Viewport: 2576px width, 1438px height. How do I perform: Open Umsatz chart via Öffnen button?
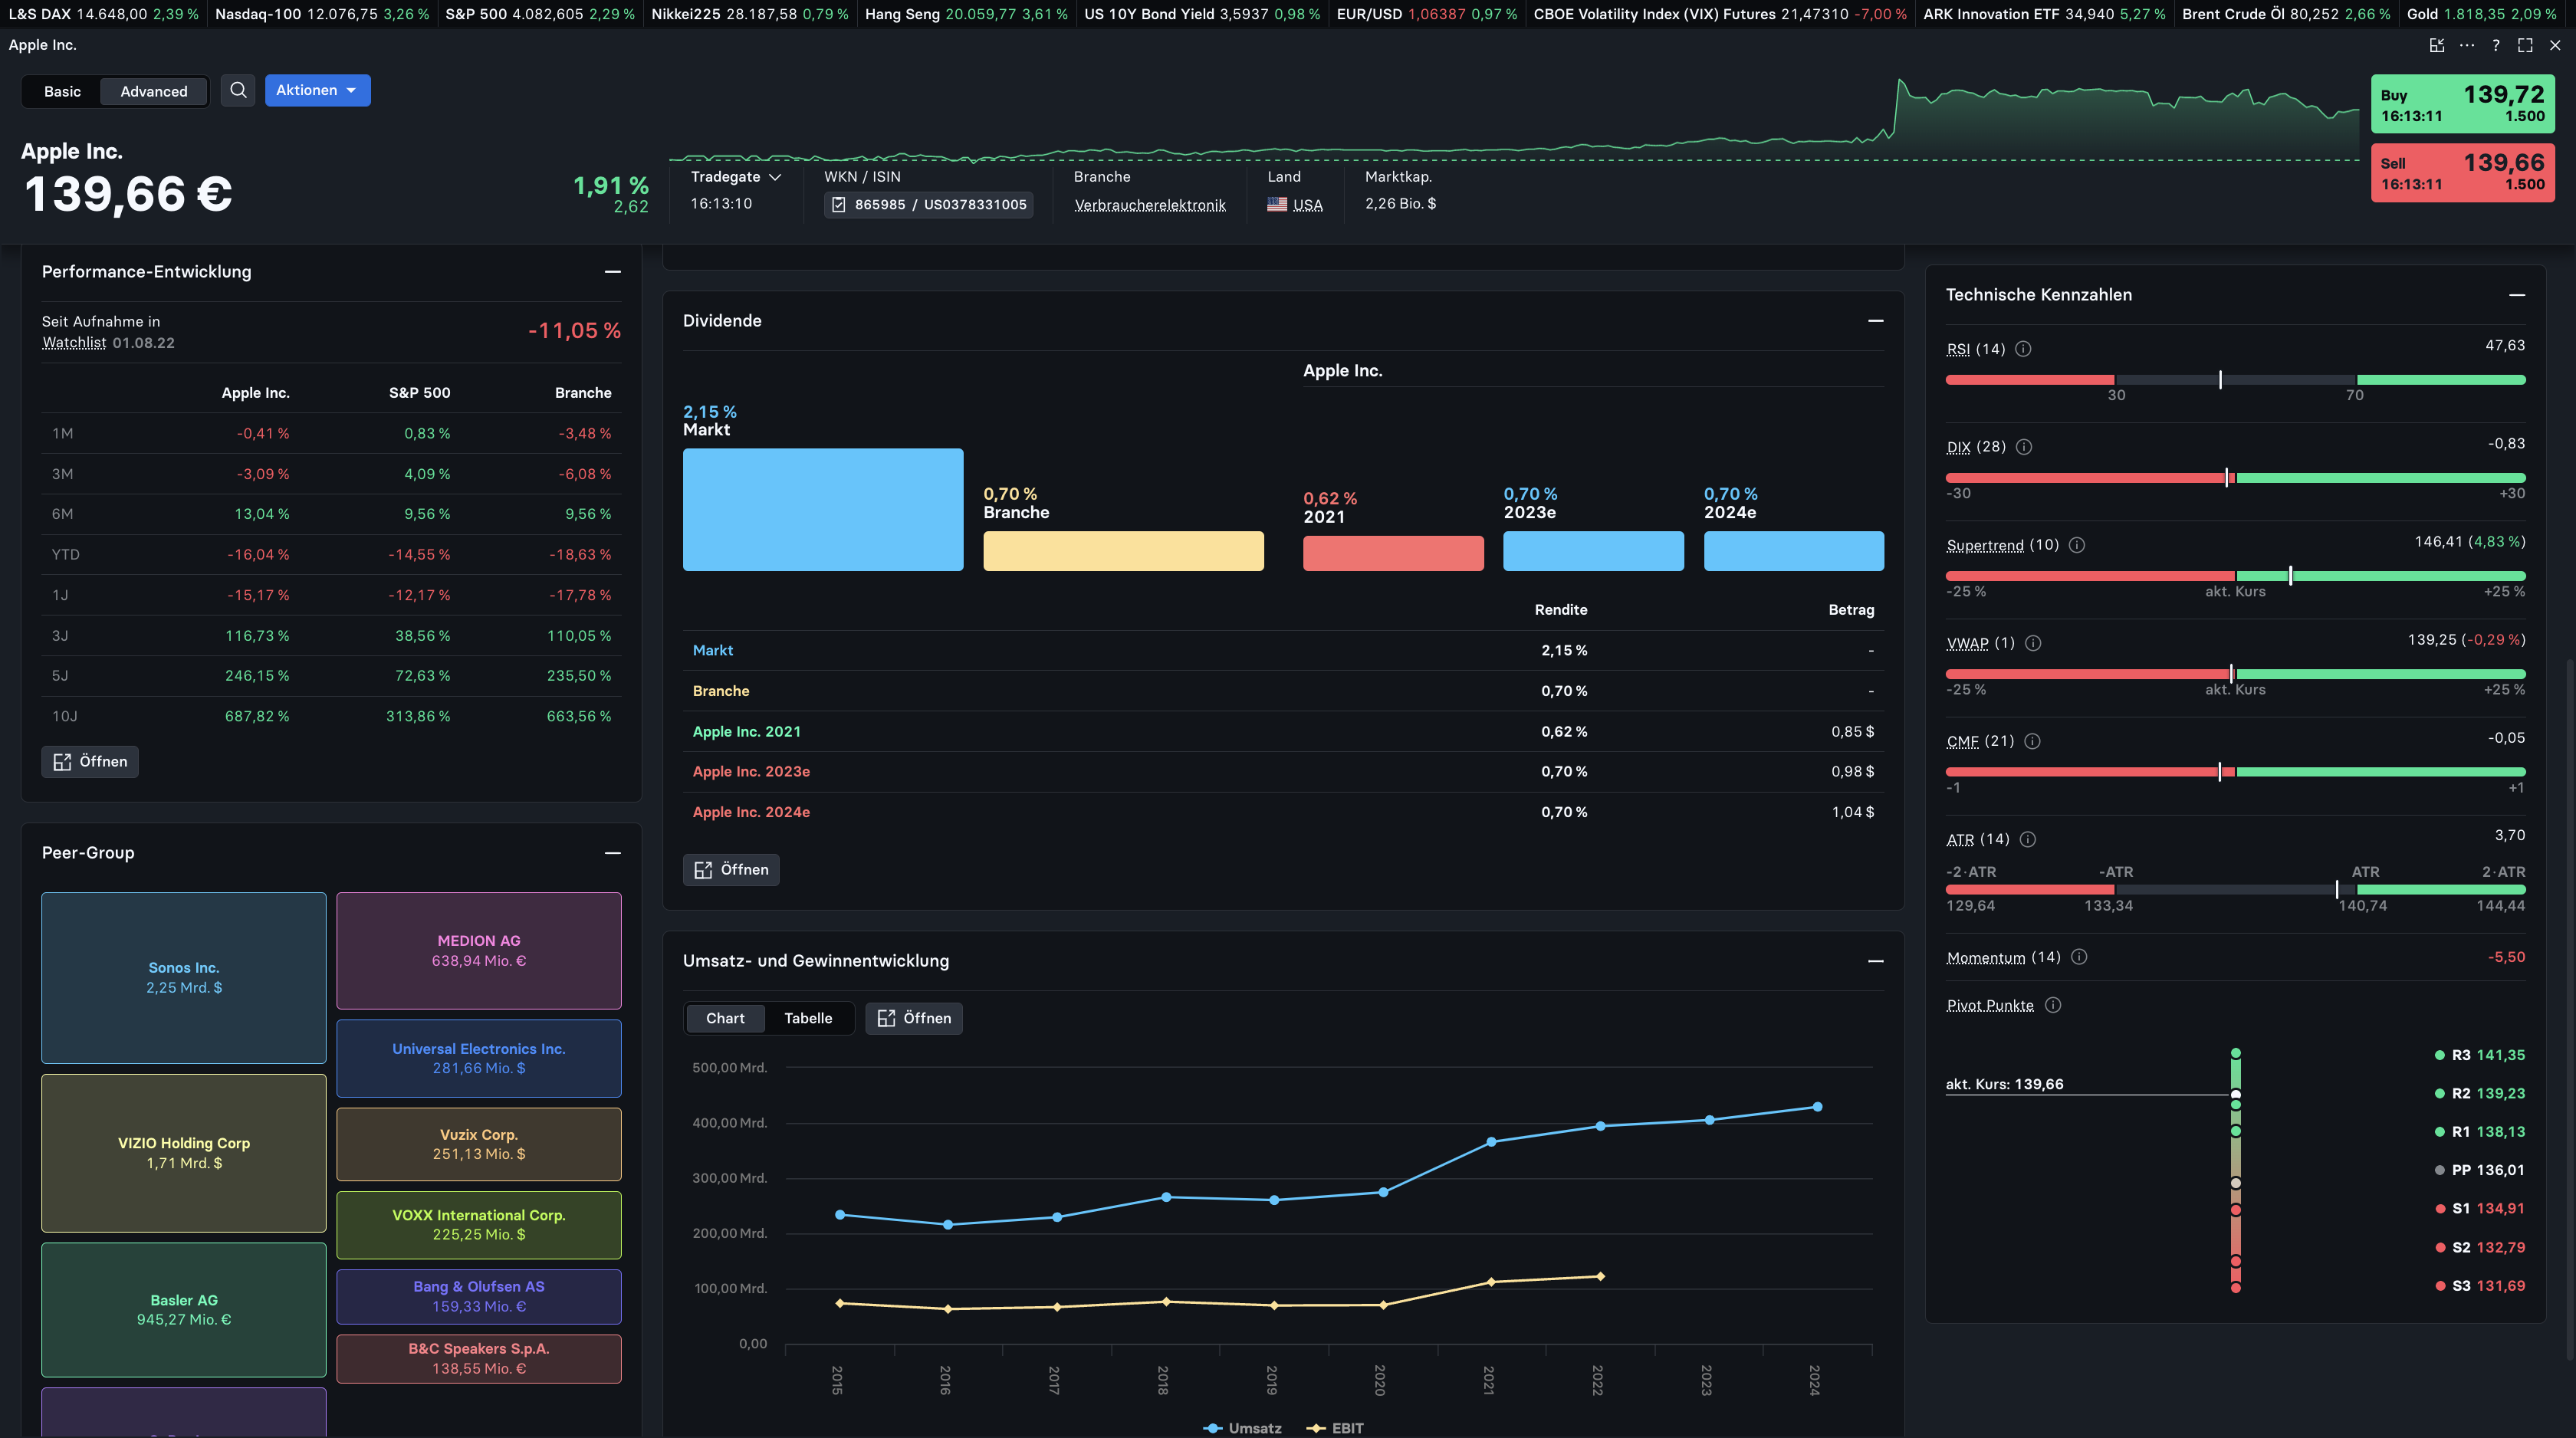(914, 1018)
